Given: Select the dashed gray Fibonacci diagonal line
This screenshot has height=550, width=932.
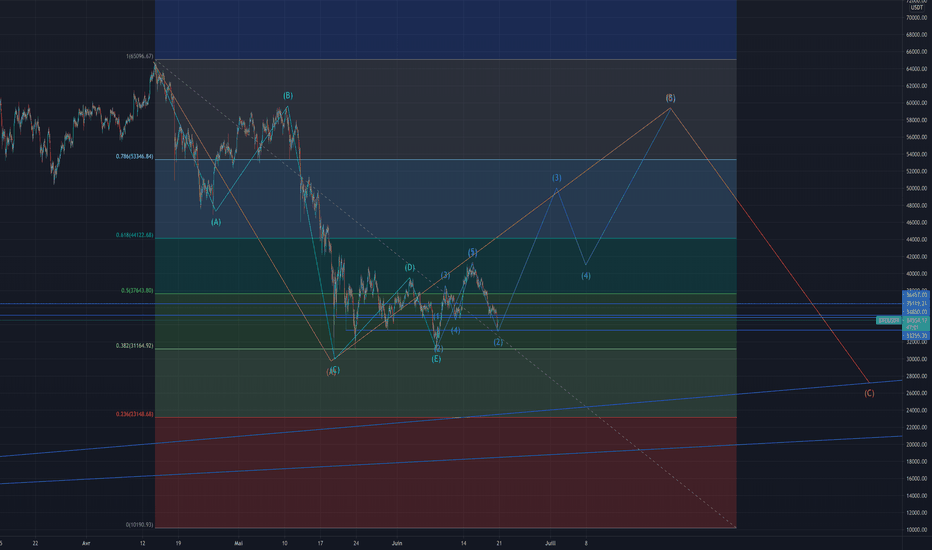Looking at the screenshot, I should tap(446, 295).
